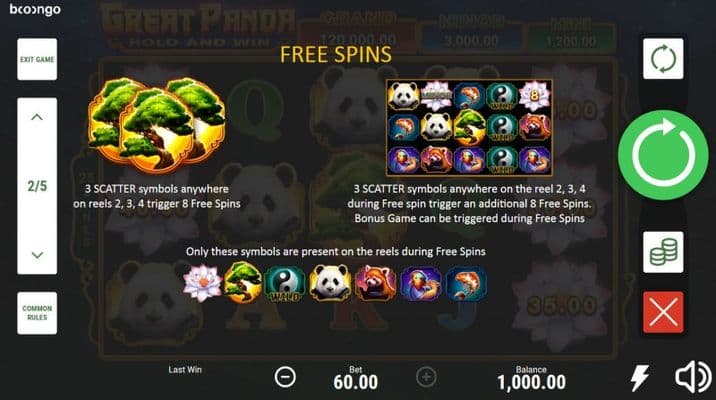Click the panda symbol in symbol row
The image size is (716, 400).
[330, 283]
